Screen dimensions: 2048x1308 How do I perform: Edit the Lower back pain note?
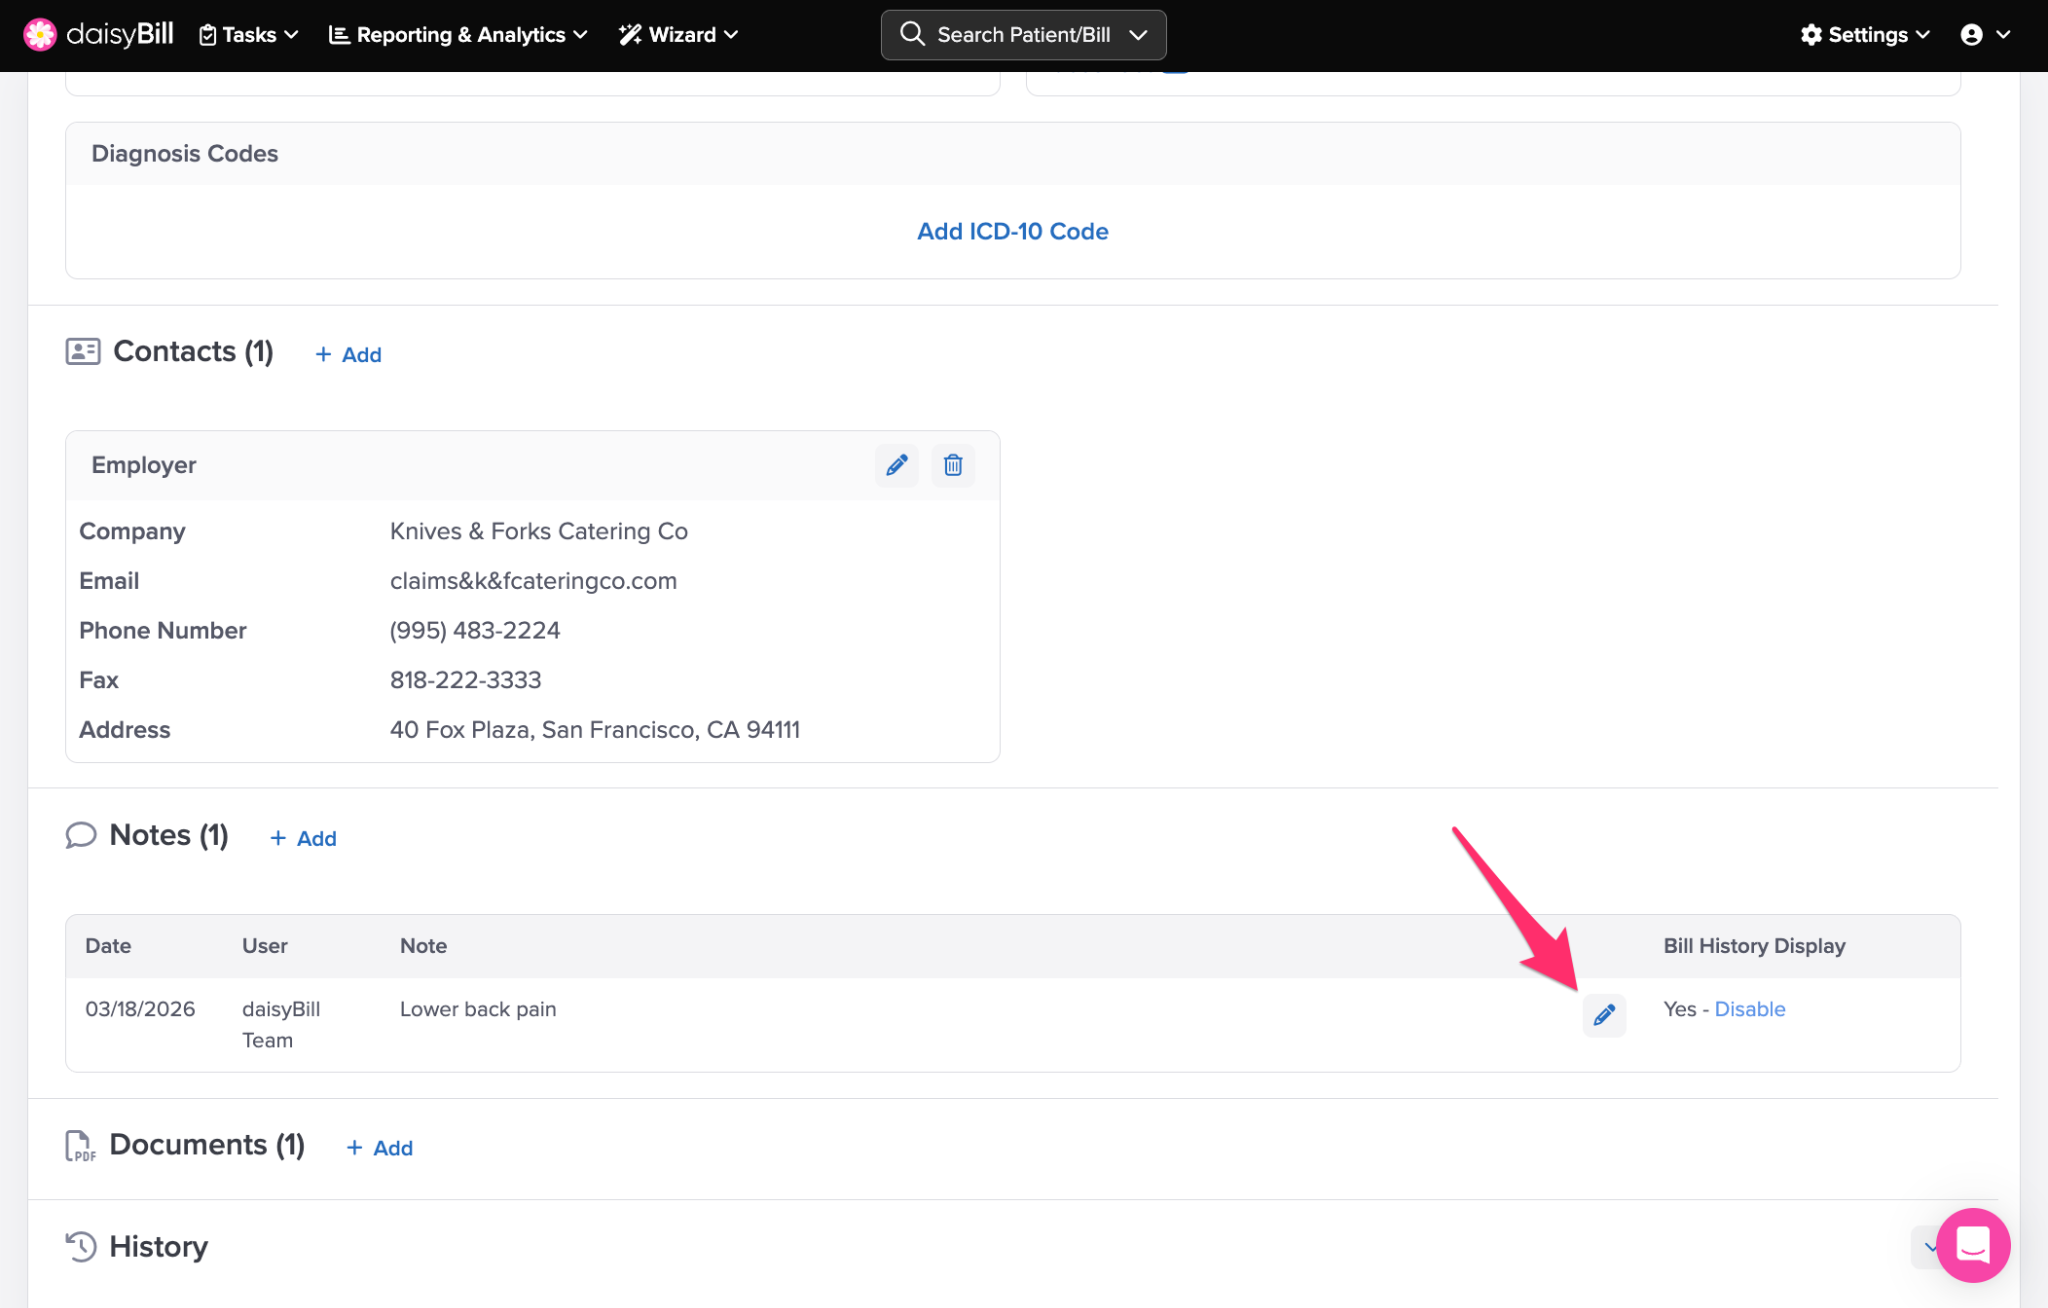coord(1604,1014)
